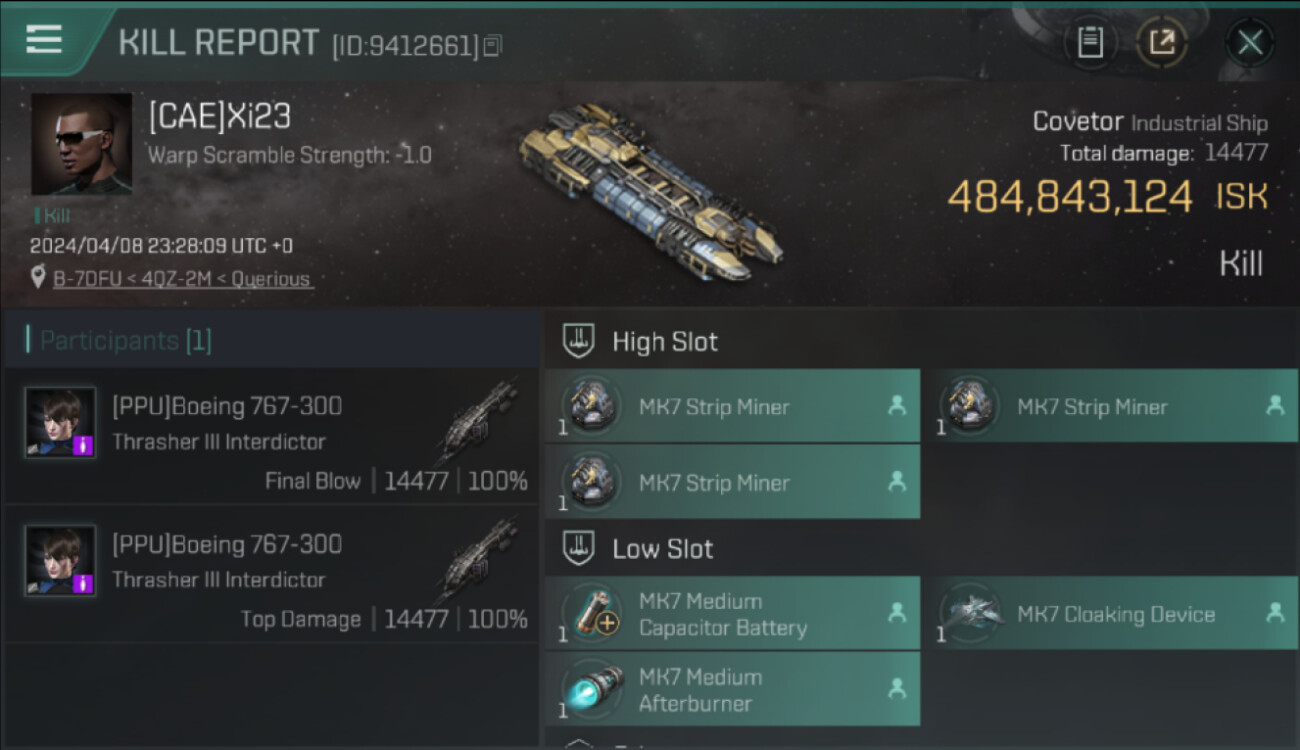The width and height of the screenshot is (1300, 750).
Task: Open the B-7DFU location link
Action: 183,279
